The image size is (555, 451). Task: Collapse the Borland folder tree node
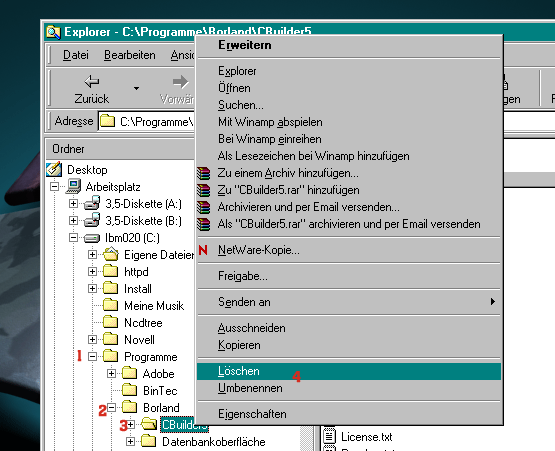click(111, 407)
